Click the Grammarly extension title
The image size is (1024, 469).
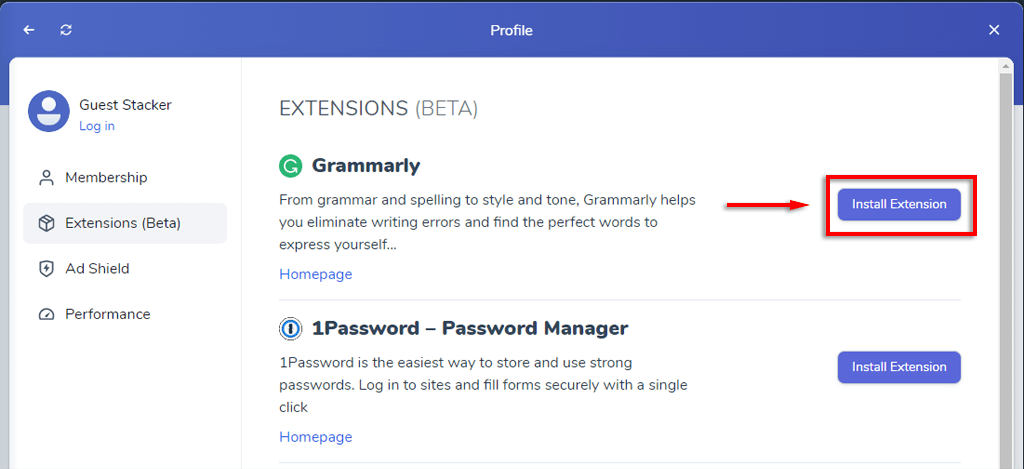[x=366, y=166]
